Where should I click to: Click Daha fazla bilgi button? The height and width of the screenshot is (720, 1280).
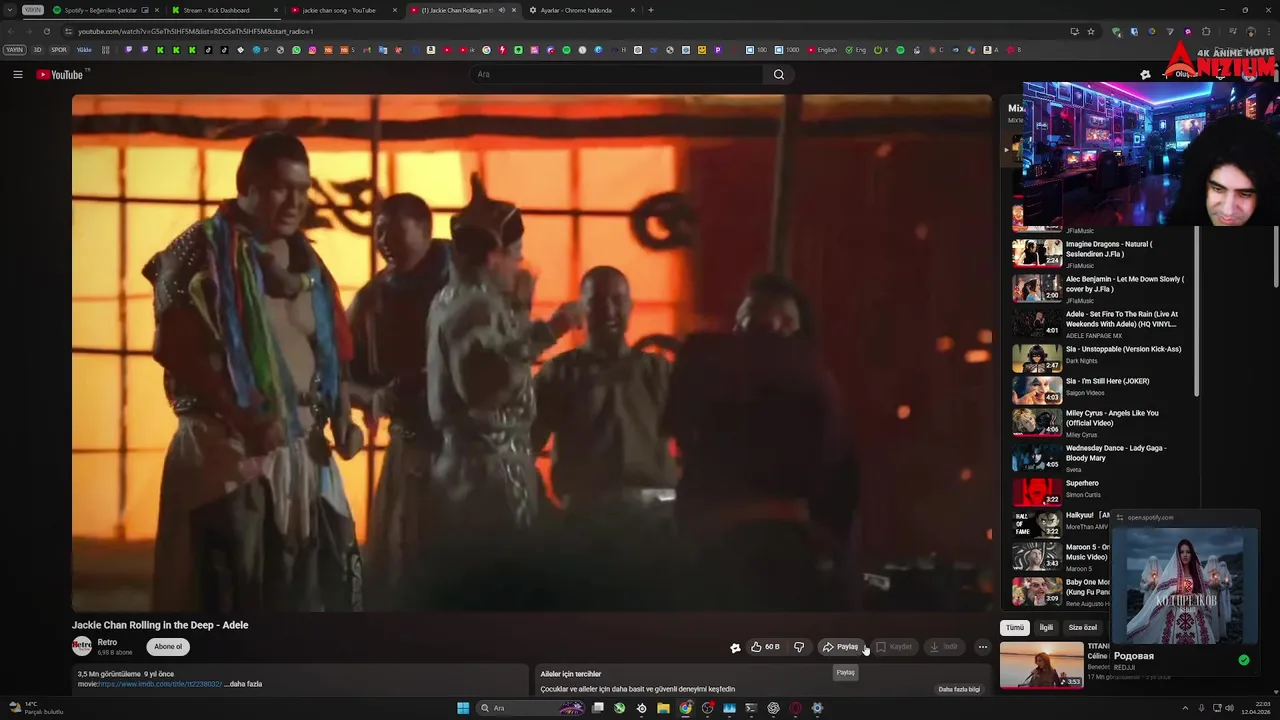coord(959,689)
